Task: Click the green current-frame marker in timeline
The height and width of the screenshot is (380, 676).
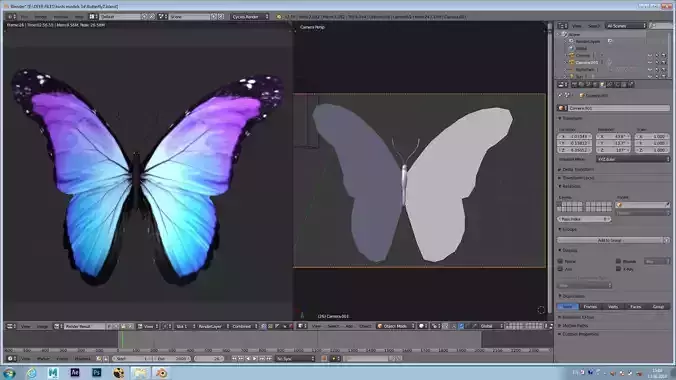Action: [122, 339]
